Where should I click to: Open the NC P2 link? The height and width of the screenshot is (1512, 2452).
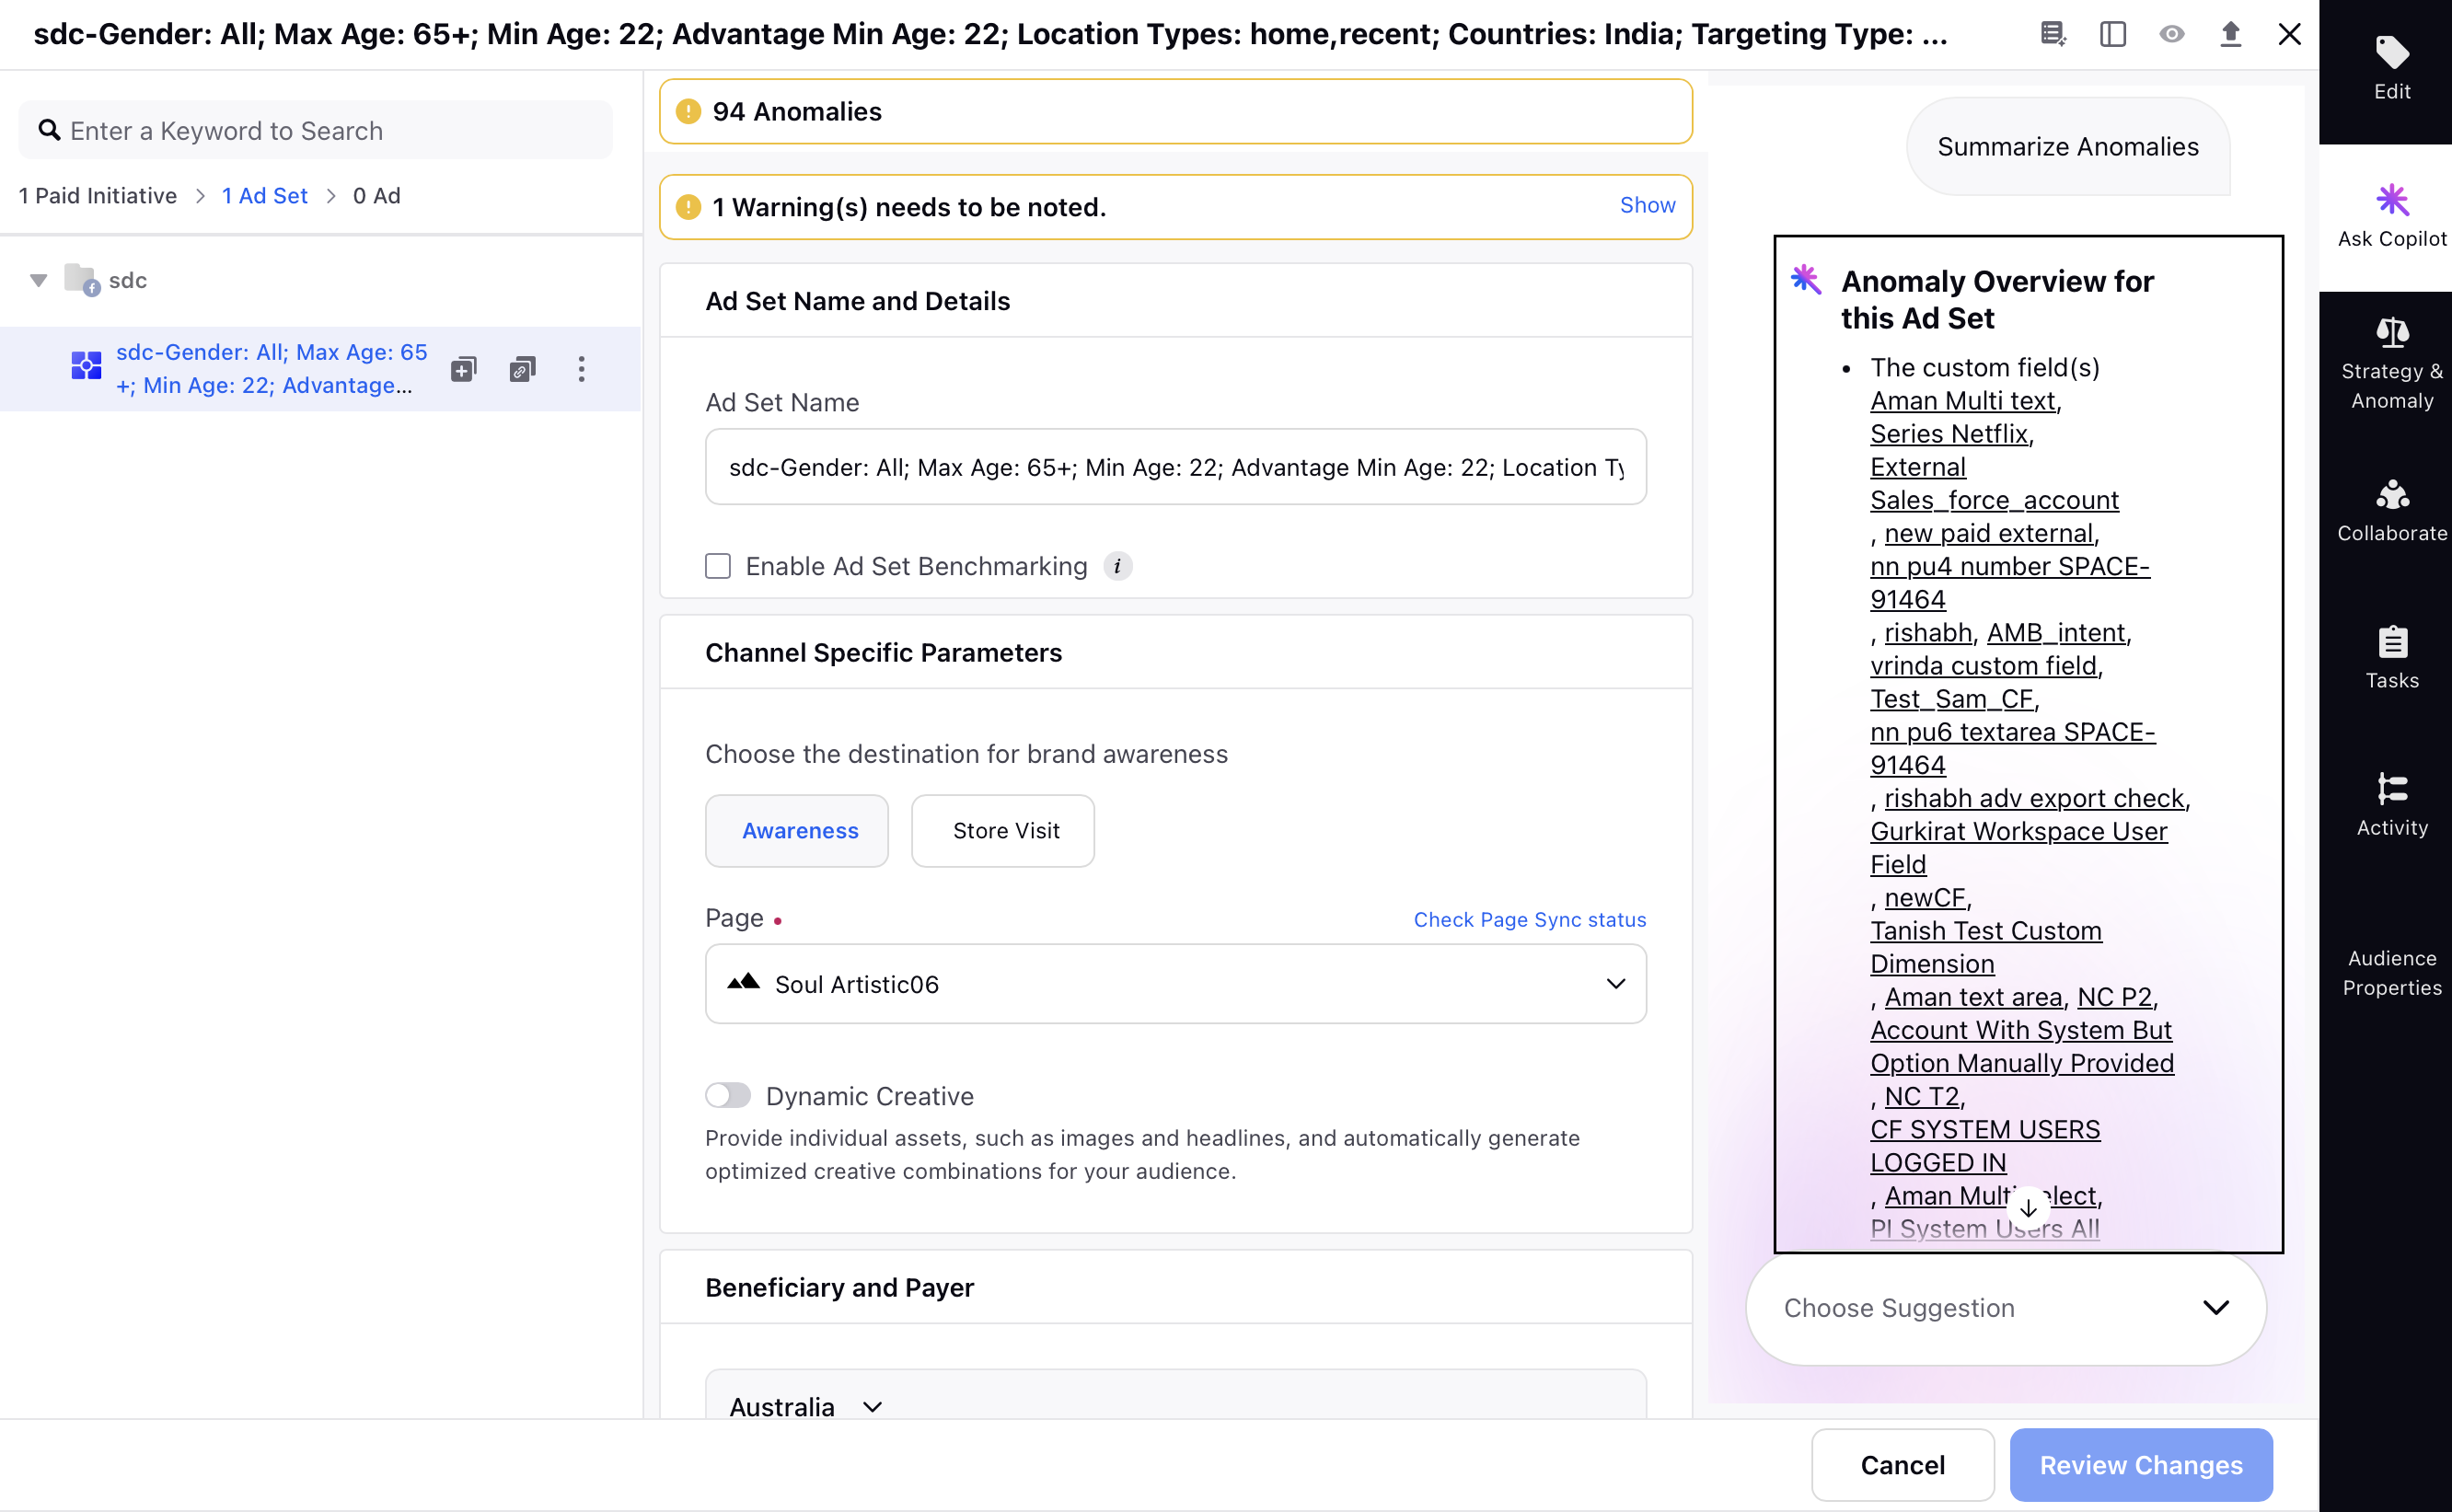(2114, 997)
